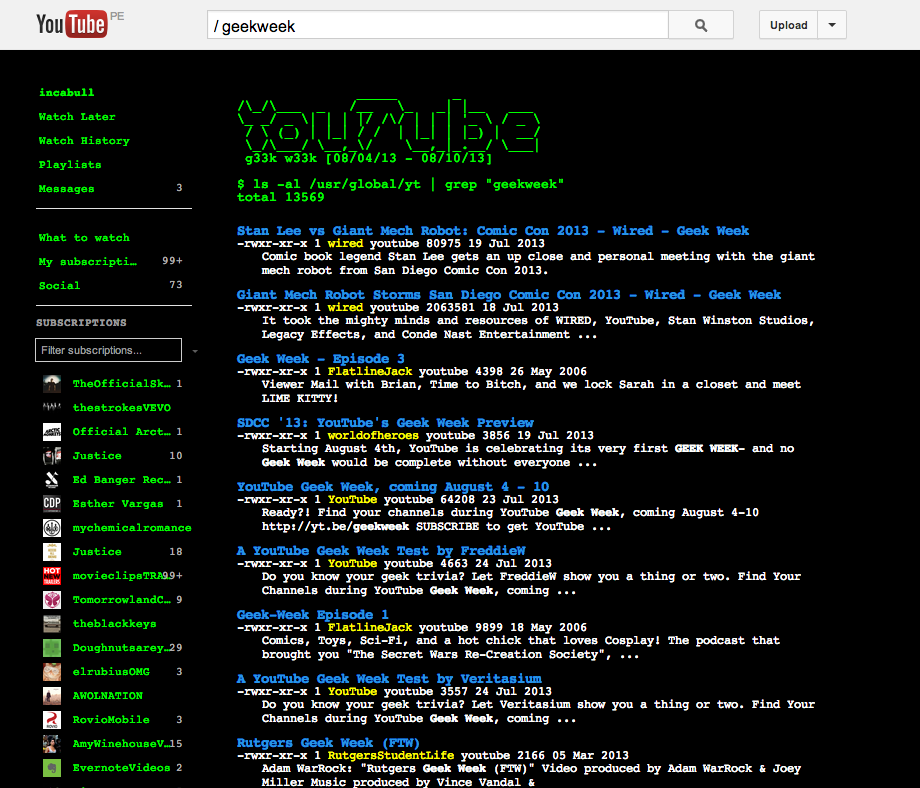The image size is (920, 788).
Task: Open movieclipsTRAILERS channel avatar
Action: (52, 576)
